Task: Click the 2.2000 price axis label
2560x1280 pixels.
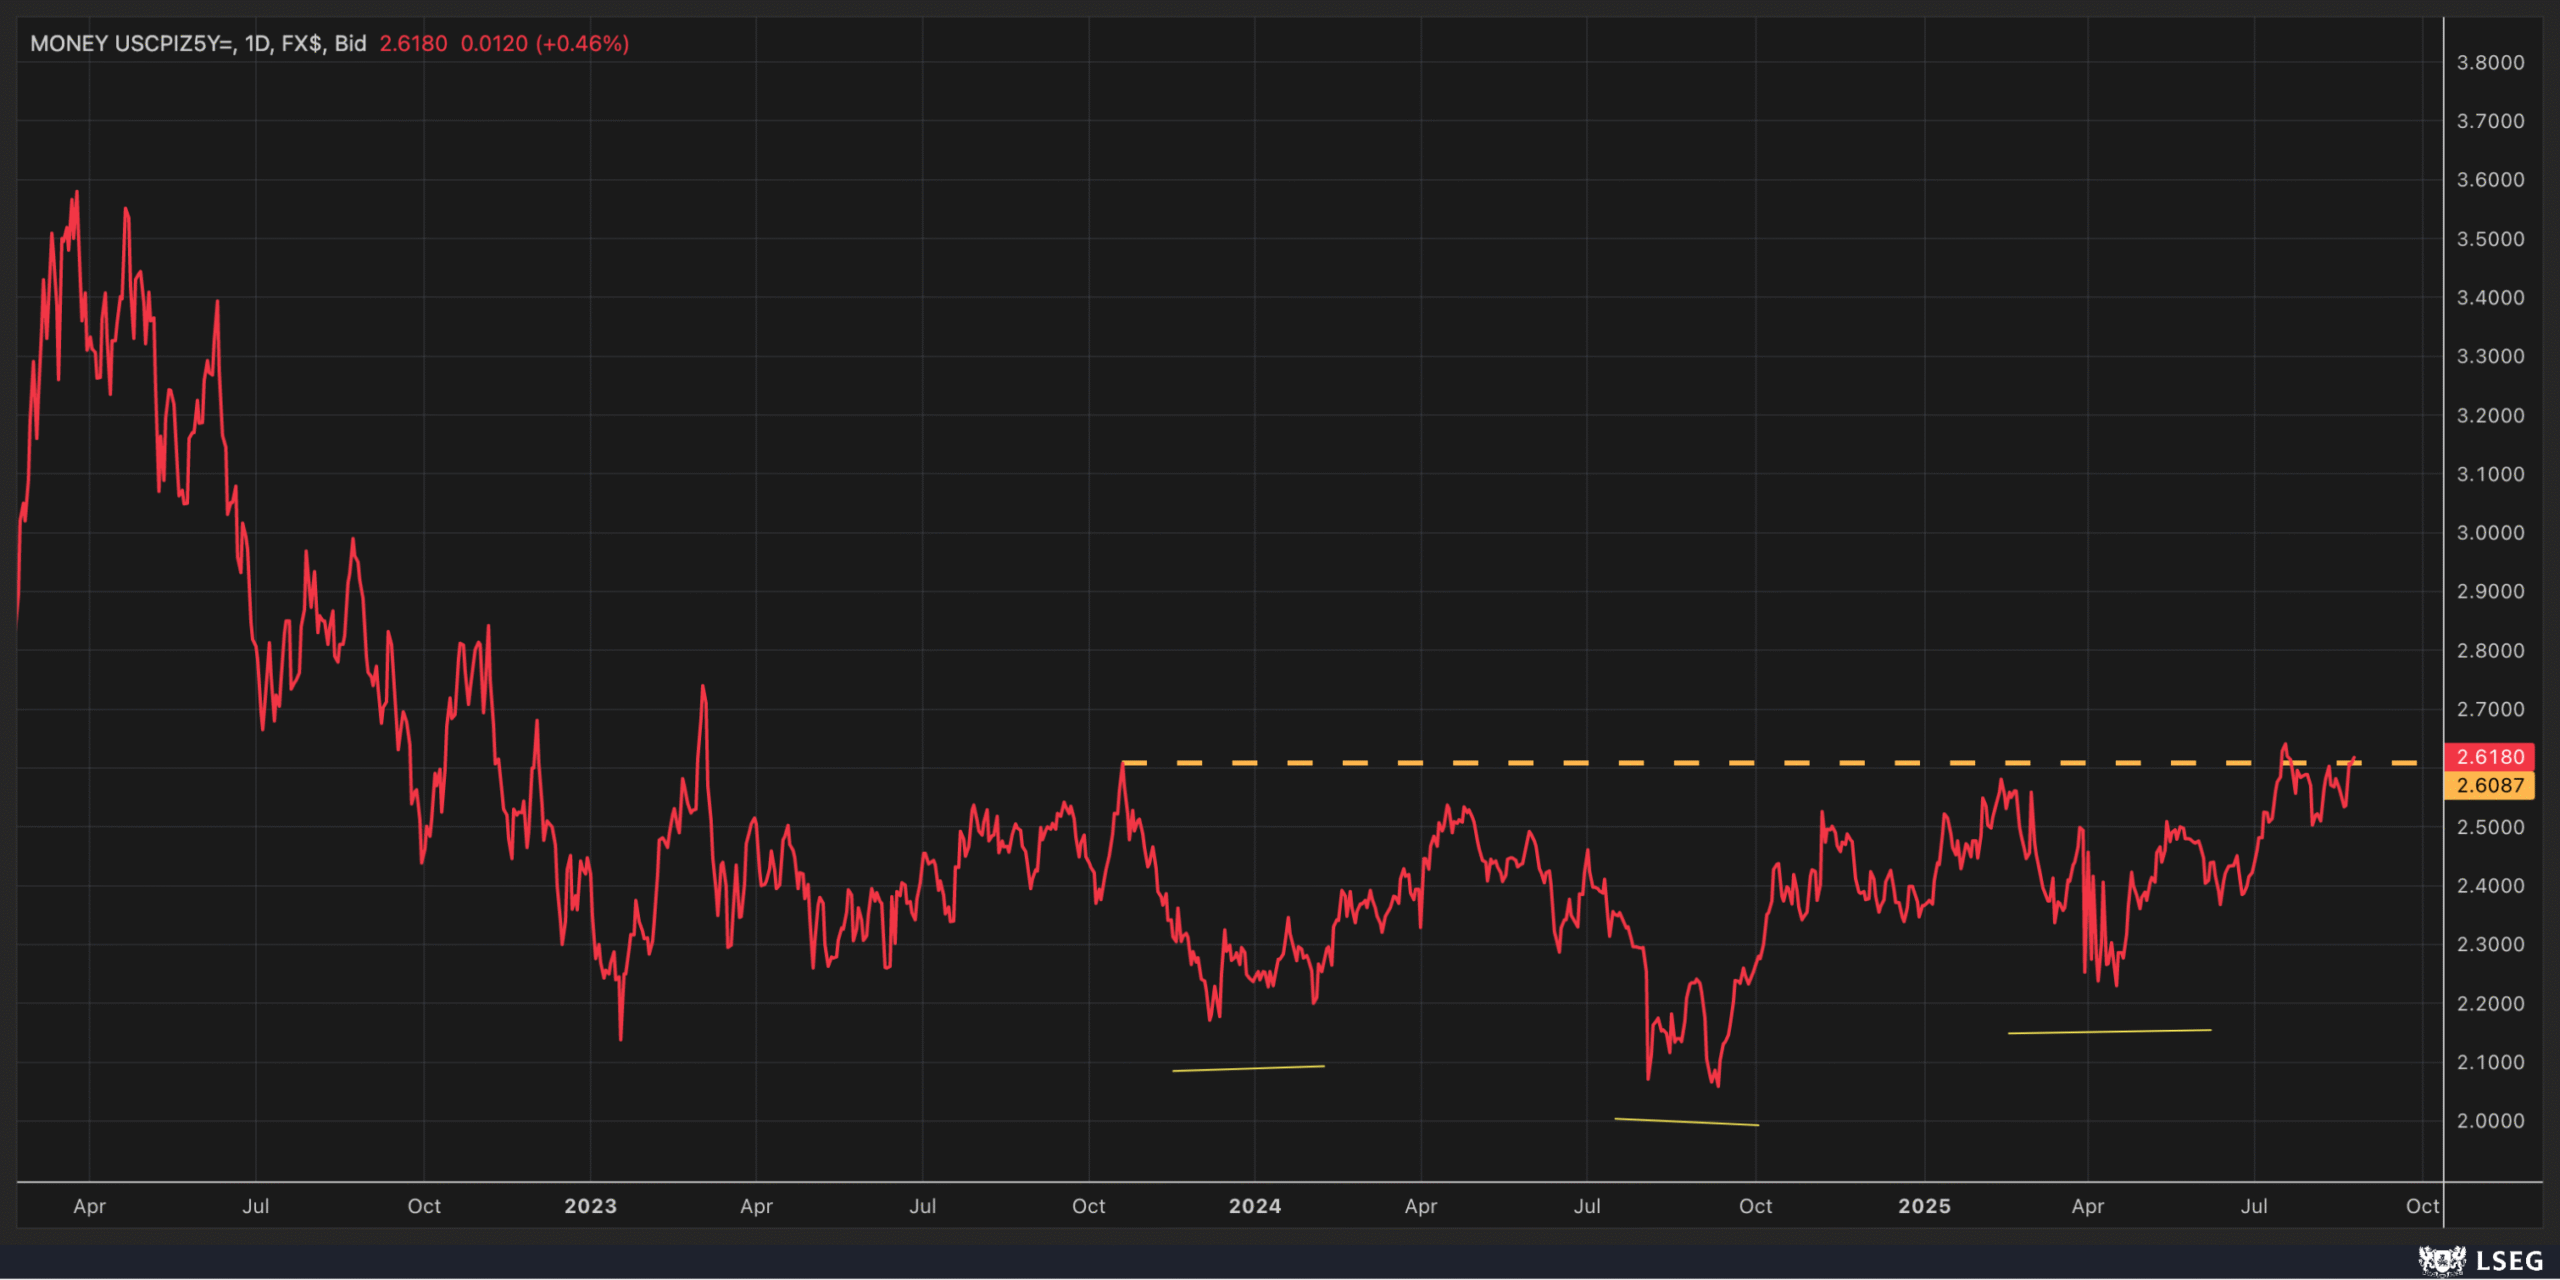Action: [2490, 1004]
